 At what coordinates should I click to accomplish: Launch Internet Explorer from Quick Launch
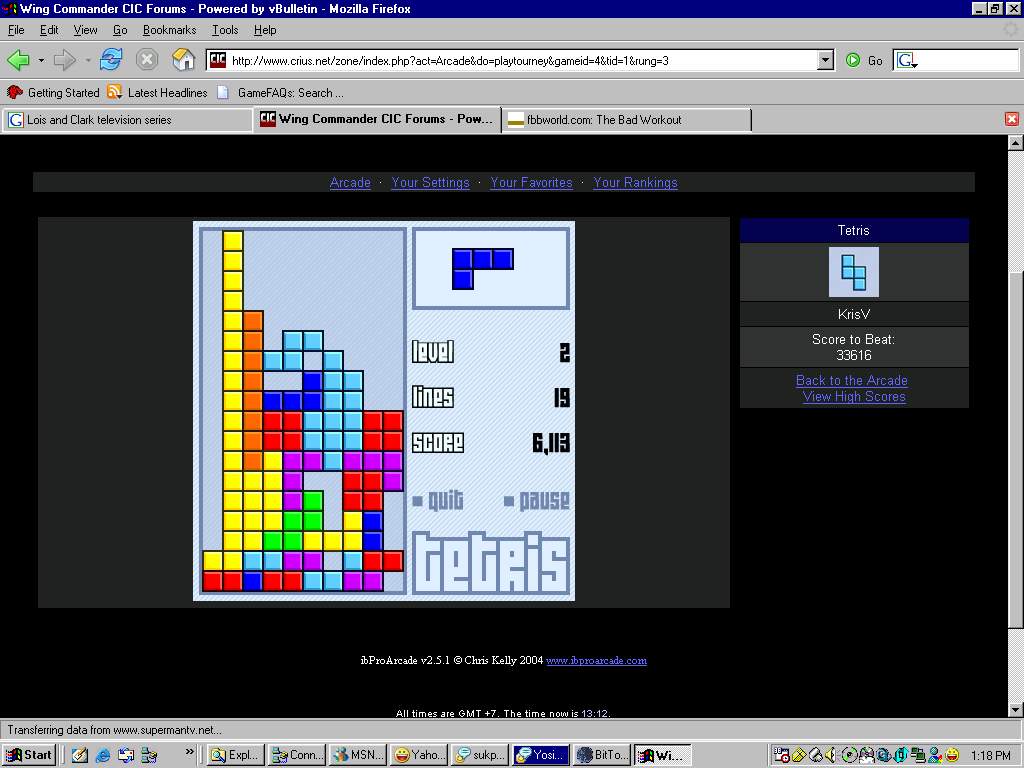click(x=103, y=755)
